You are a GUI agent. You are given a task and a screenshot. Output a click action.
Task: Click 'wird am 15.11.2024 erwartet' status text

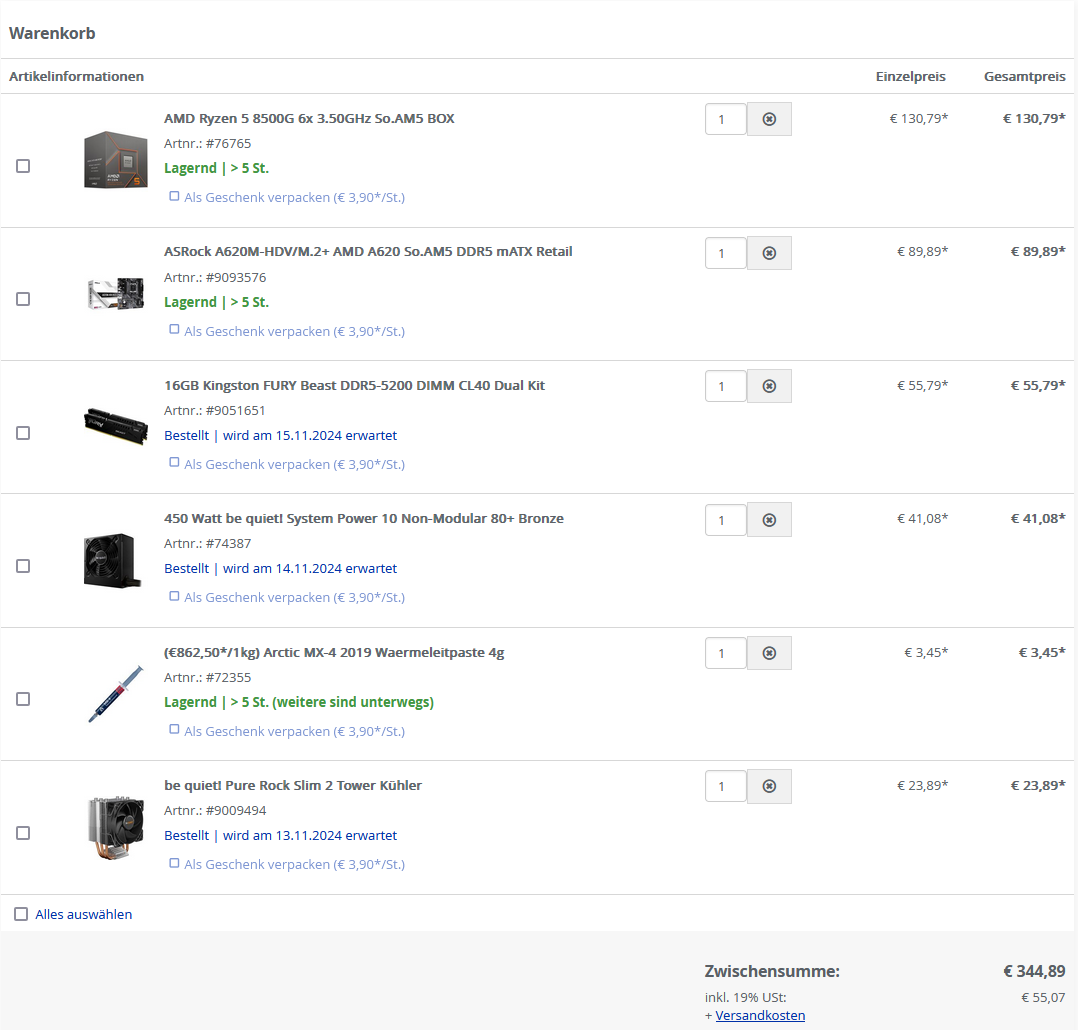coord(309,435)
